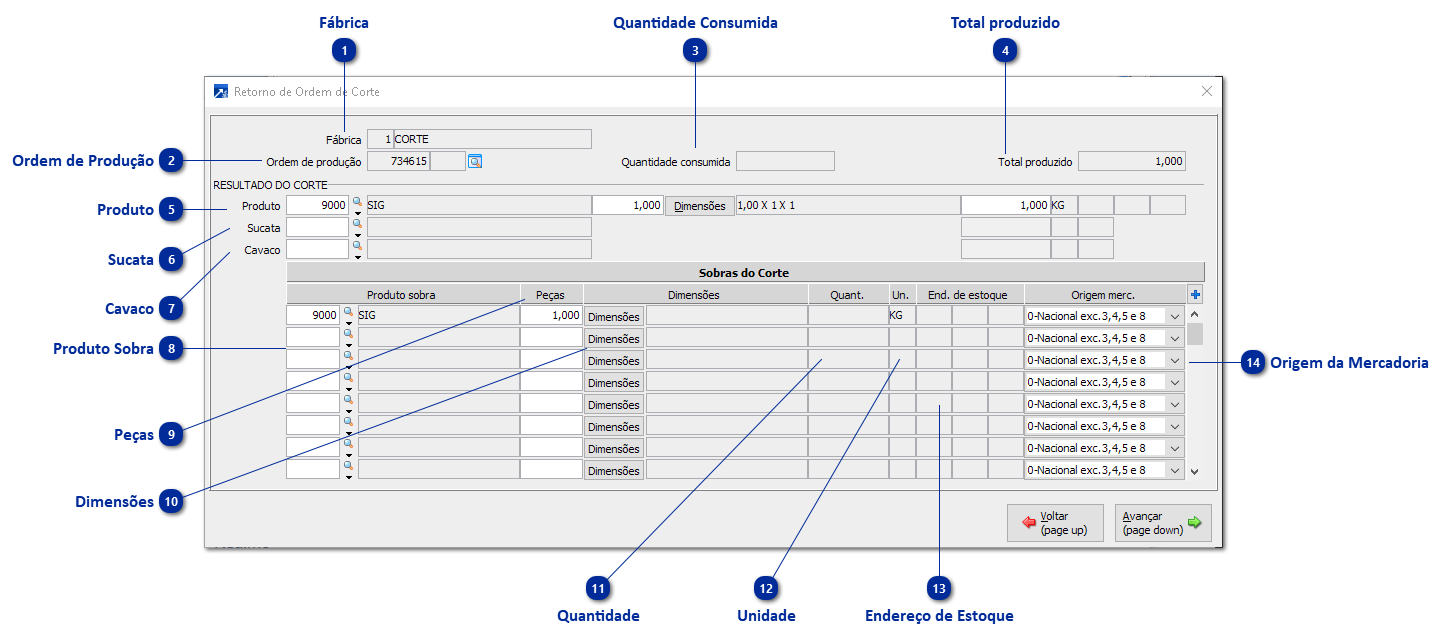
Task: Expand the small arrow below Produto magnifier
Action: tap(357, 213)
